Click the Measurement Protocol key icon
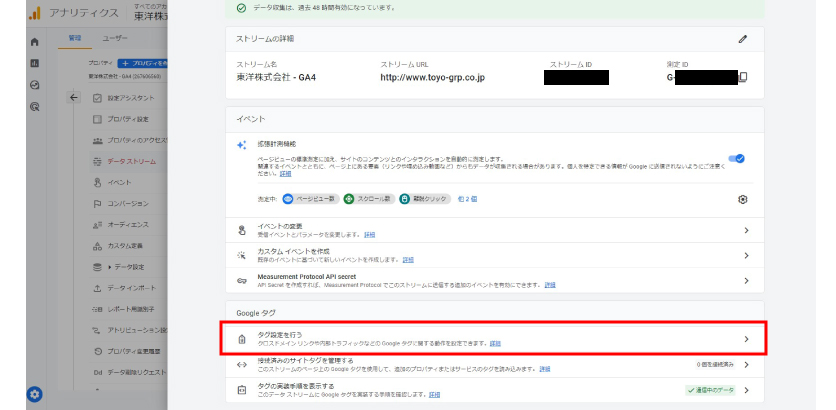The width and height of the screenshot is (836, 410). [x=242, y=280]
